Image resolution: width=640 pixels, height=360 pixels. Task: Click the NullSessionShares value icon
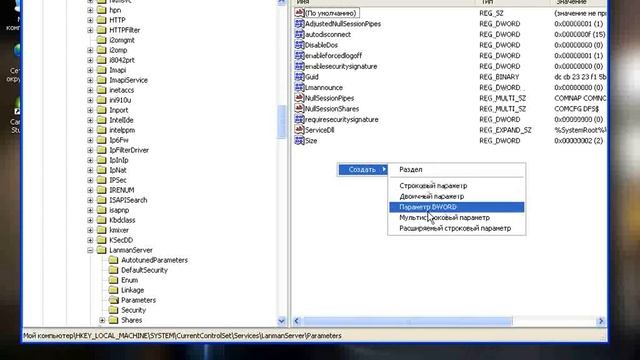[300, 109]
